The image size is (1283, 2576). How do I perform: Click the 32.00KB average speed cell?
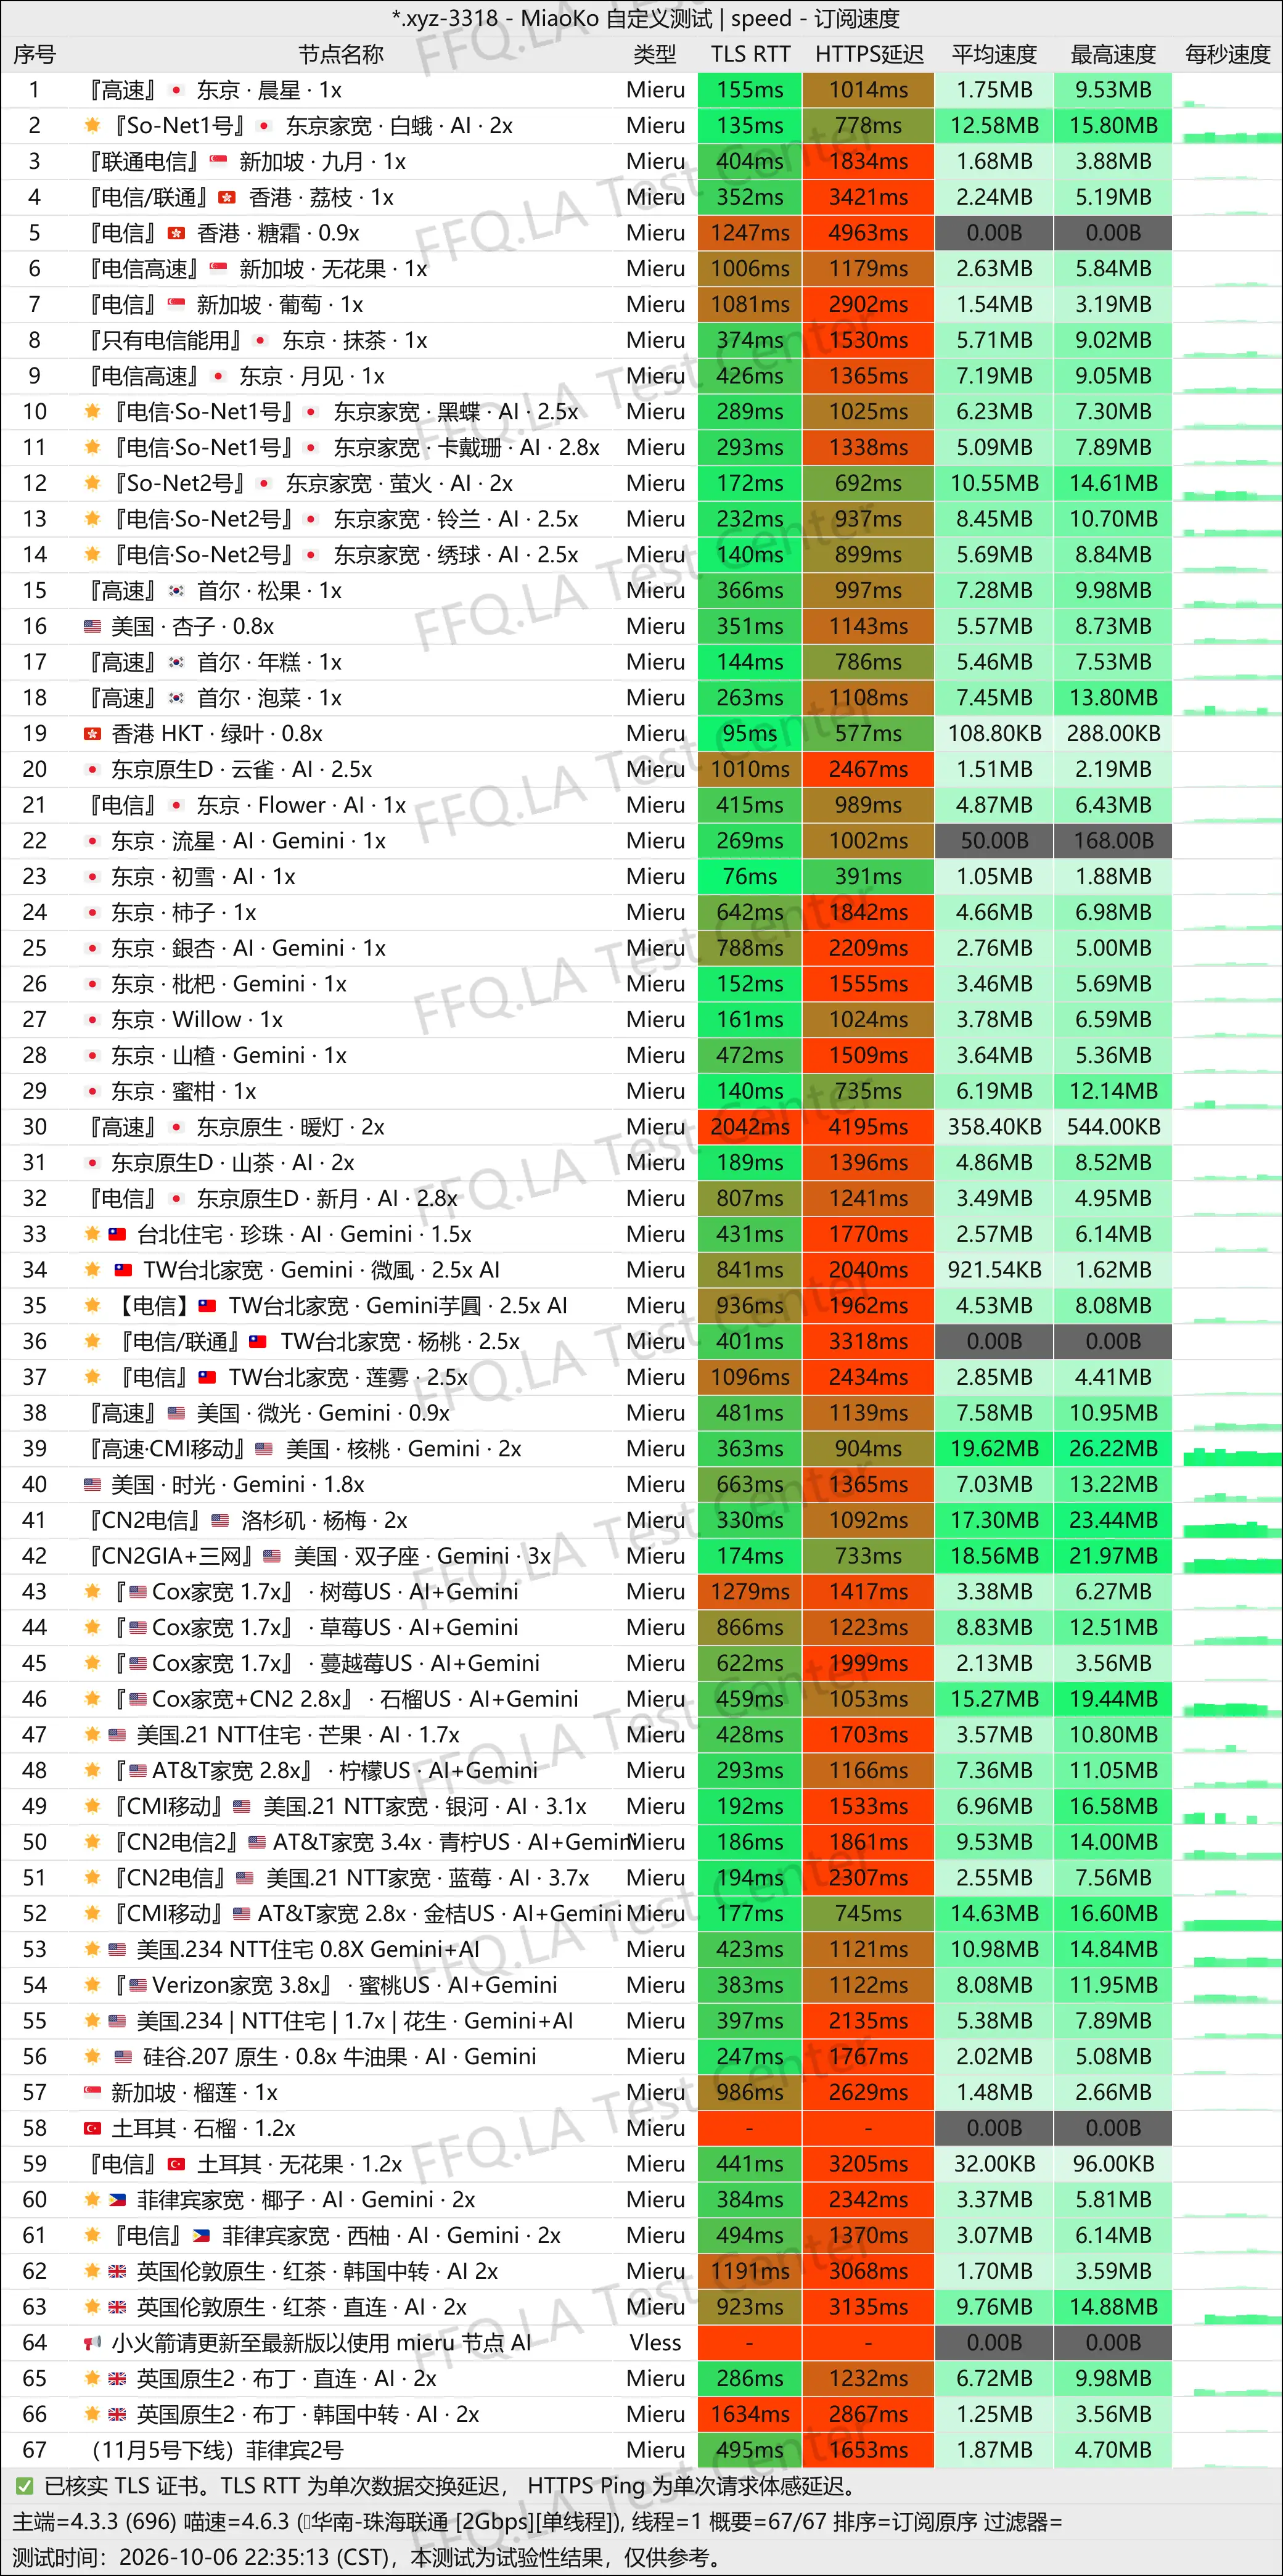pyautogui.click(x=994, y=2164)
